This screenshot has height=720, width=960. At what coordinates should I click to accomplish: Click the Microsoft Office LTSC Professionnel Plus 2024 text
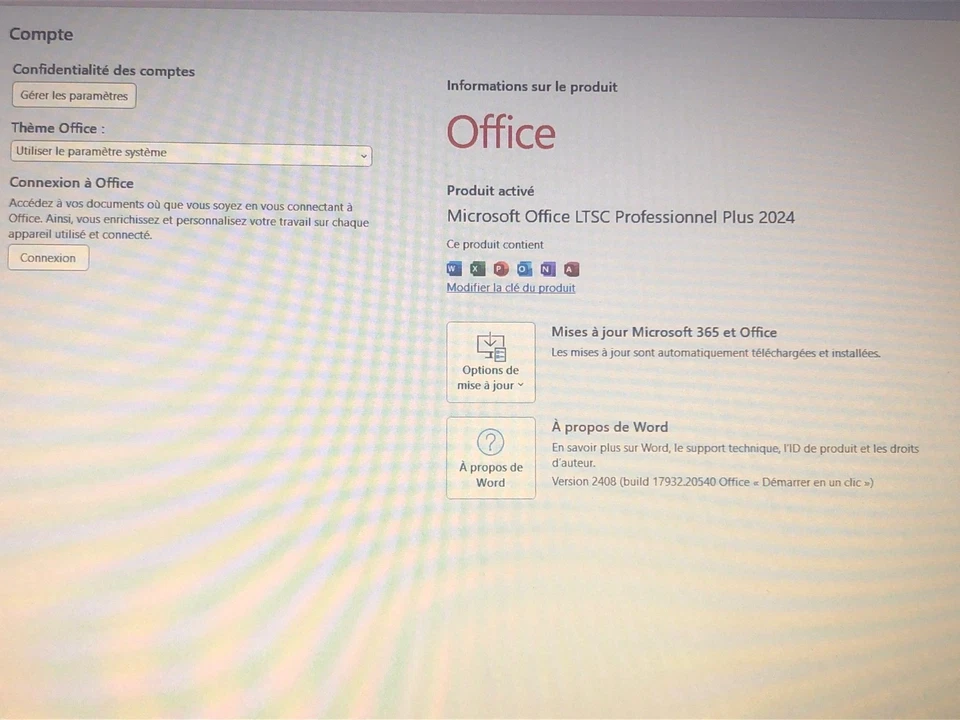click(620, 217)
